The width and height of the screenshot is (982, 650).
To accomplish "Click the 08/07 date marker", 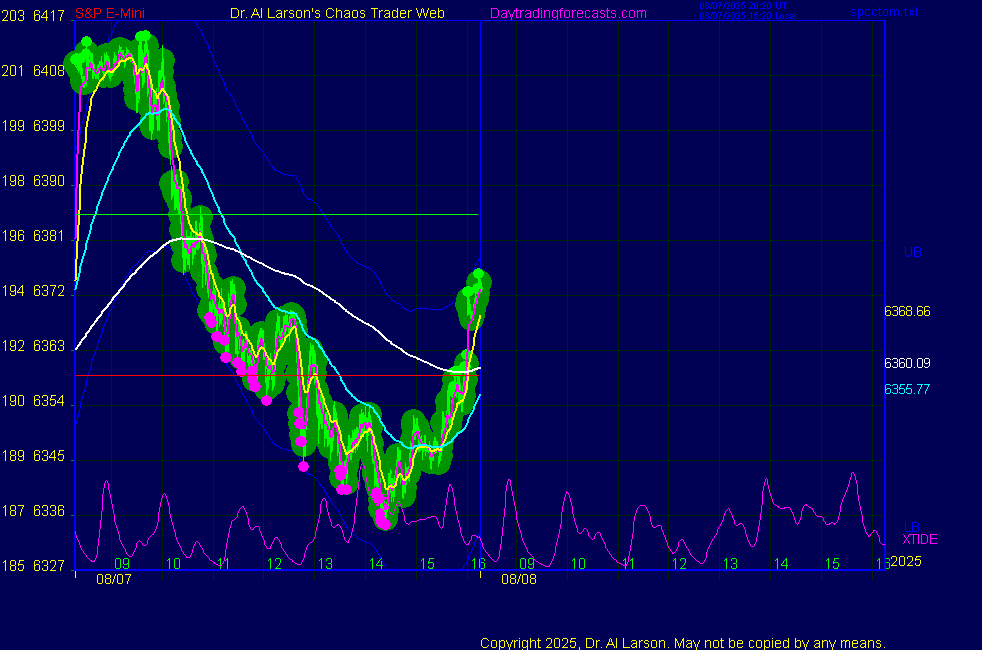I will tap(112, 579).
